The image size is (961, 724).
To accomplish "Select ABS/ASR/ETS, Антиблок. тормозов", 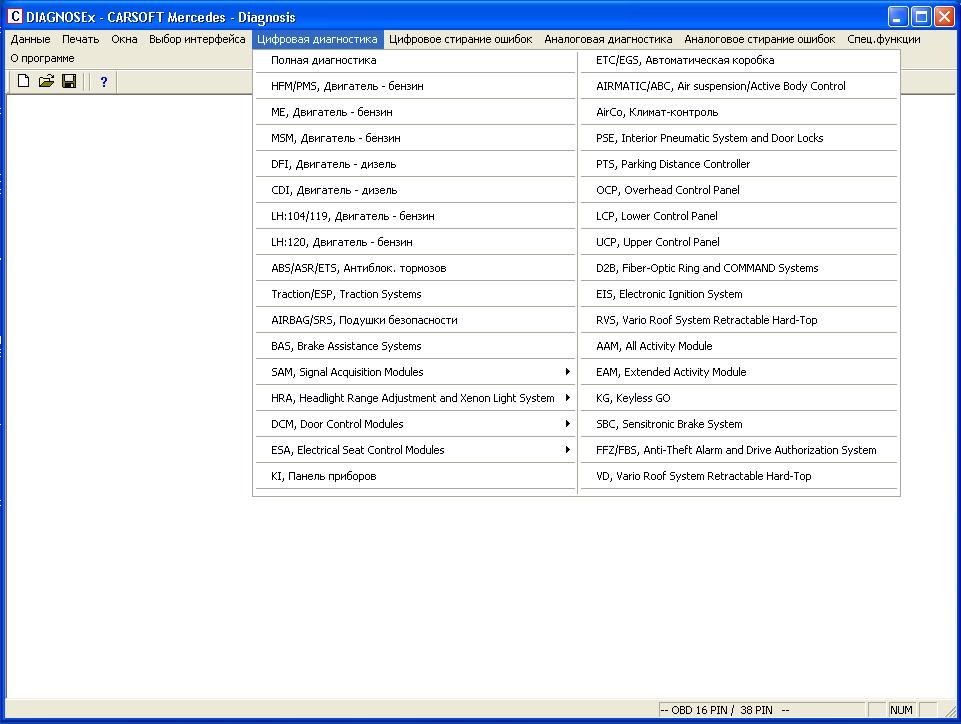I will (x=415, y=268).
